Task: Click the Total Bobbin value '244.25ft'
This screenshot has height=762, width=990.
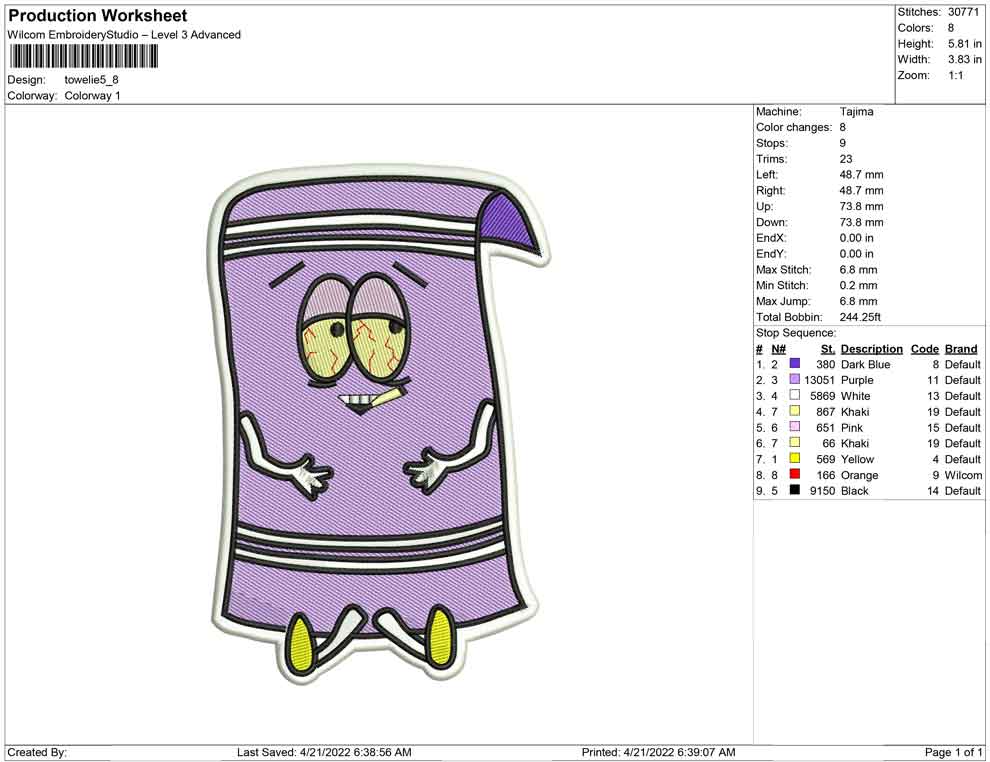Action: coord(860,317)
